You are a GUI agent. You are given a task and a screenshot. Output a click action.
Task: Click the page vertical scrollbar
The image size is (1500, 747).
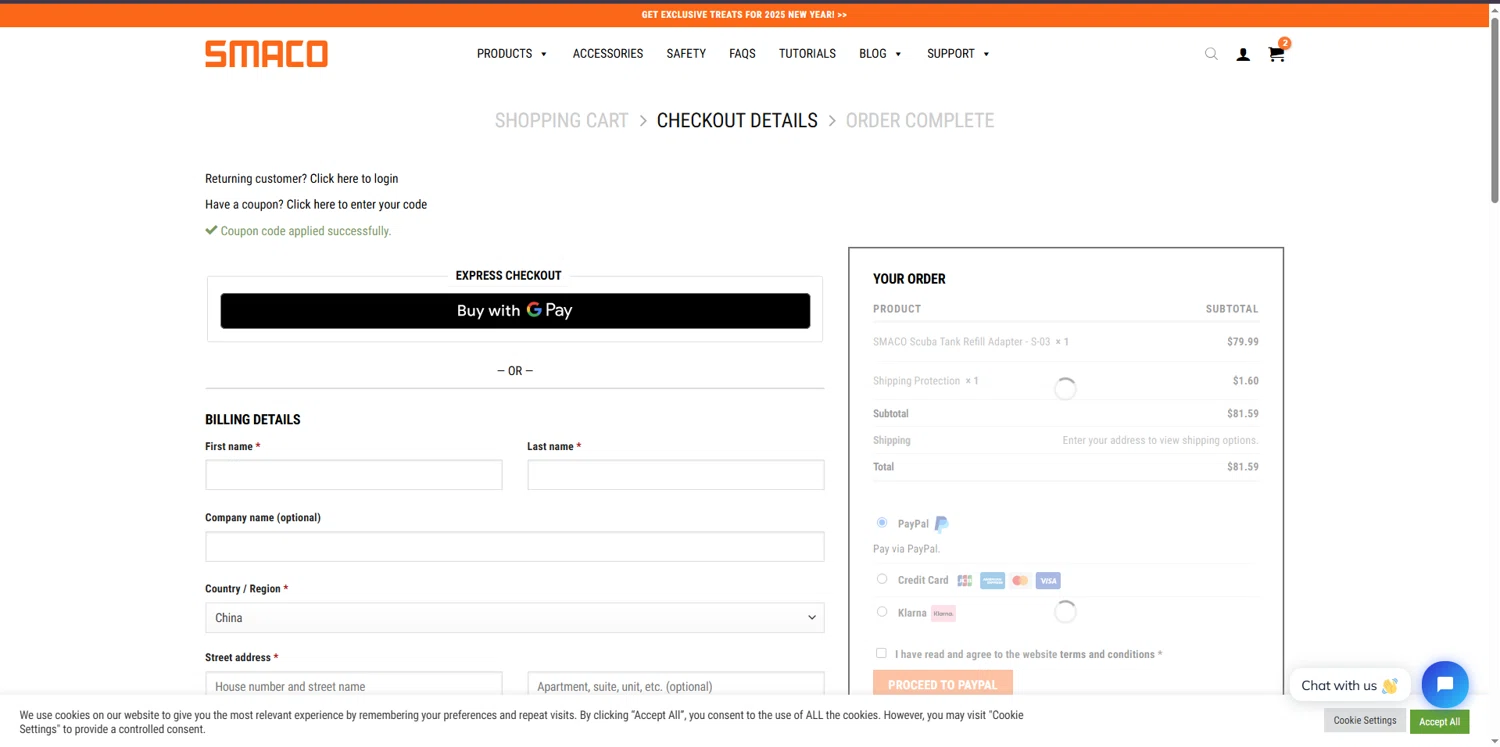pos(1494,110)
